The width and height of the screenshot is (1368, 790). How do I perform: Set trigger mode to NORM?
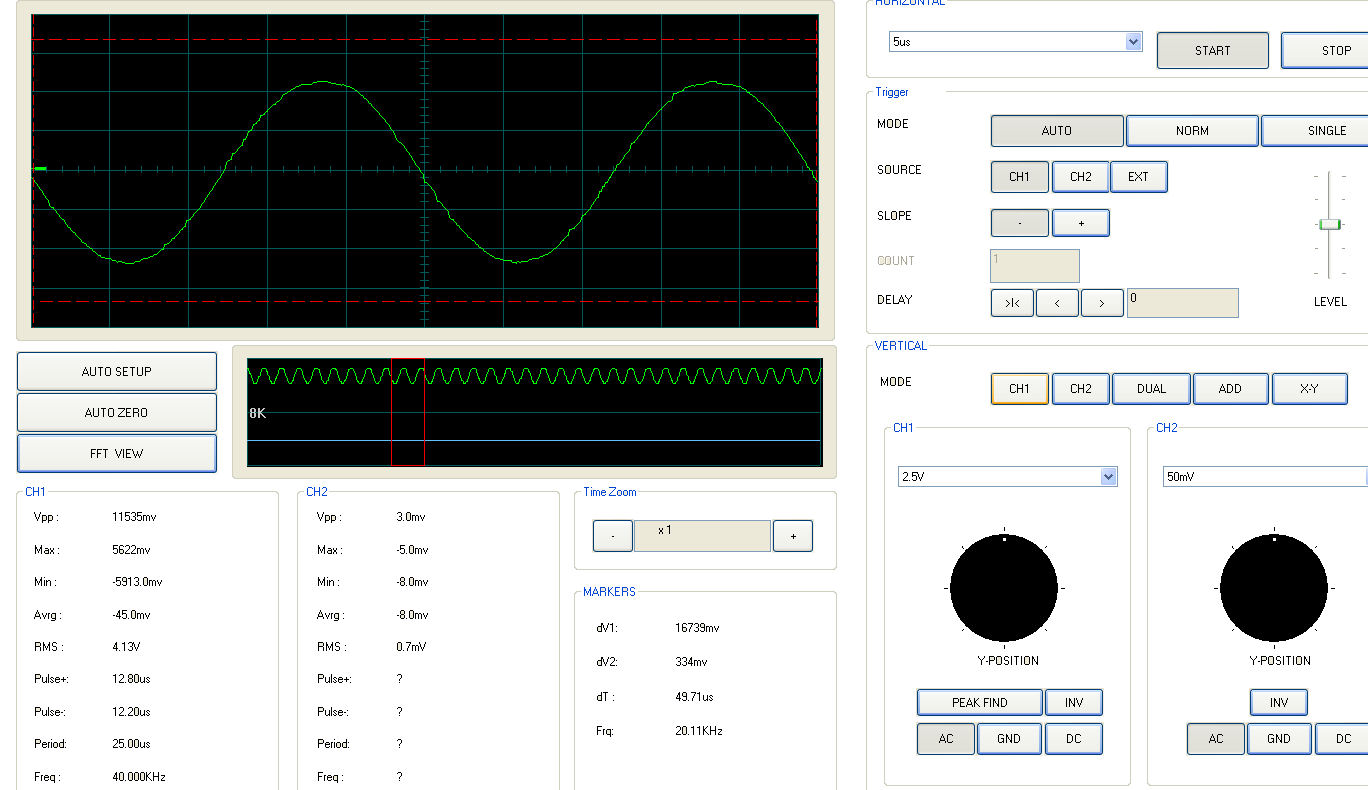point(1192,131)
